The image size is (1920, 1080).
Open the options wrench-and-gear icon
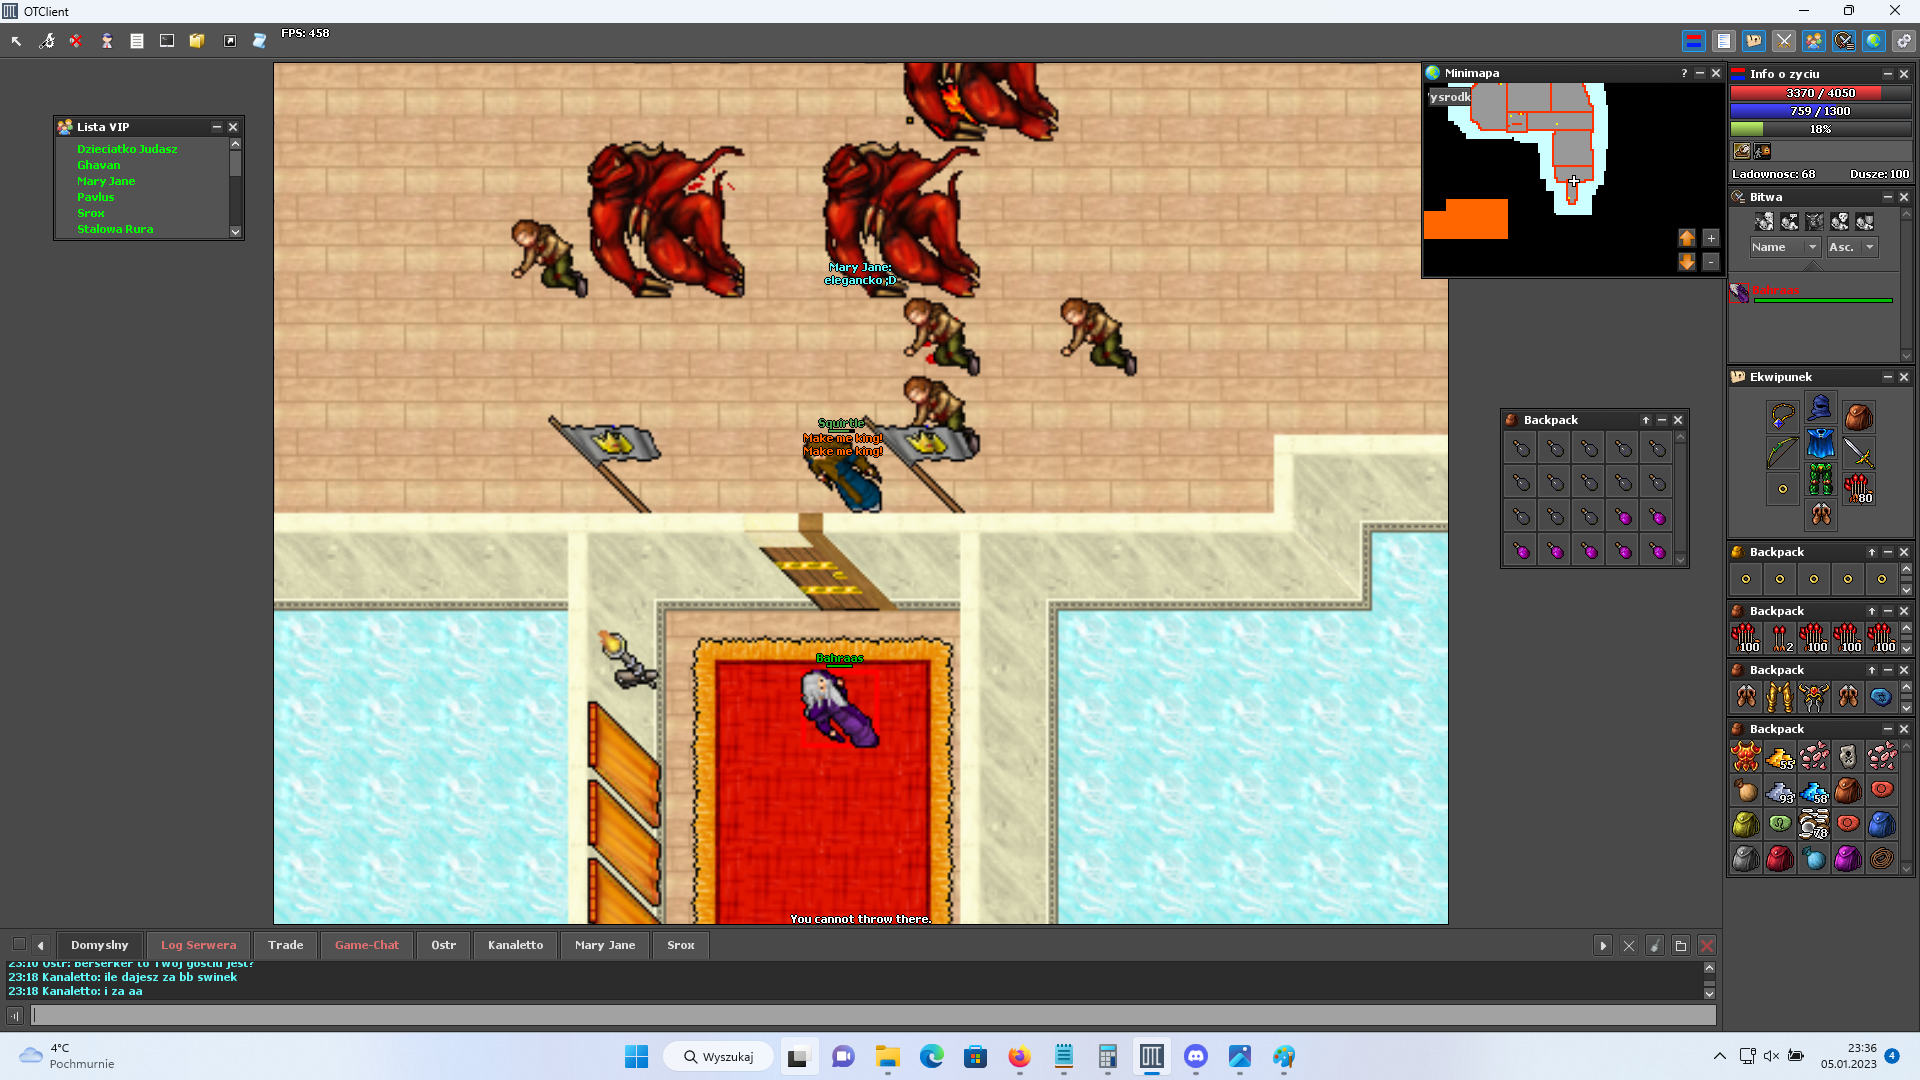pyautogui.click(x=47, y=41)
